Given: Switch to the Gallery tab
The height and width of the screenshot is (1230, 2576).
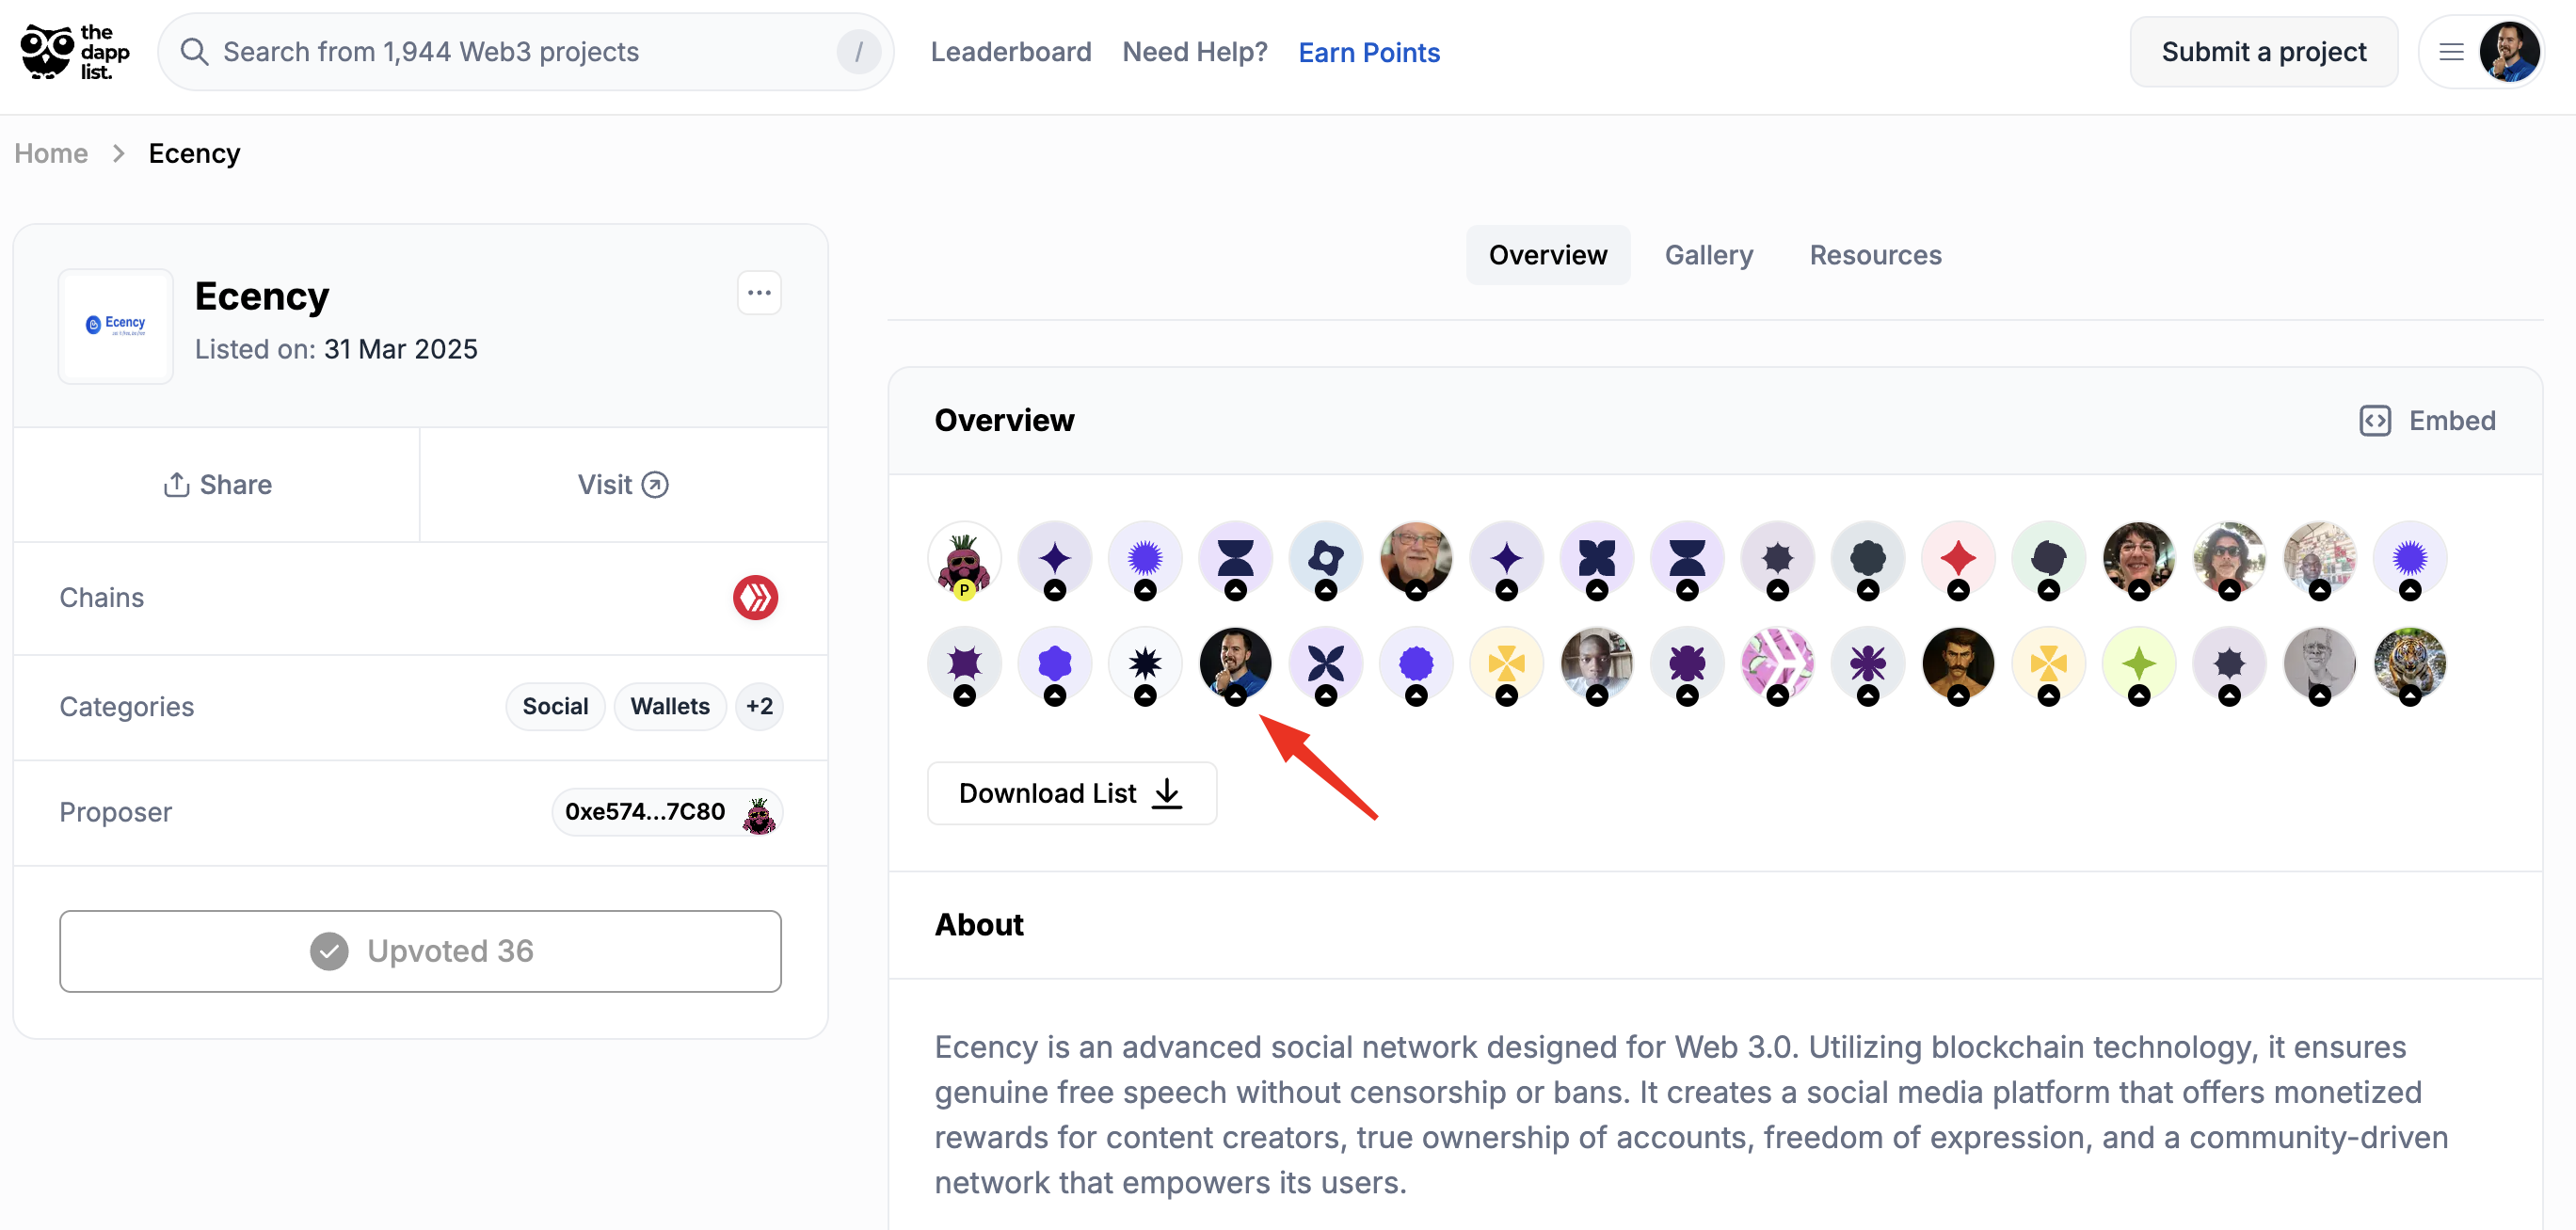Looking at the screenshot, I should [1708, 255].
